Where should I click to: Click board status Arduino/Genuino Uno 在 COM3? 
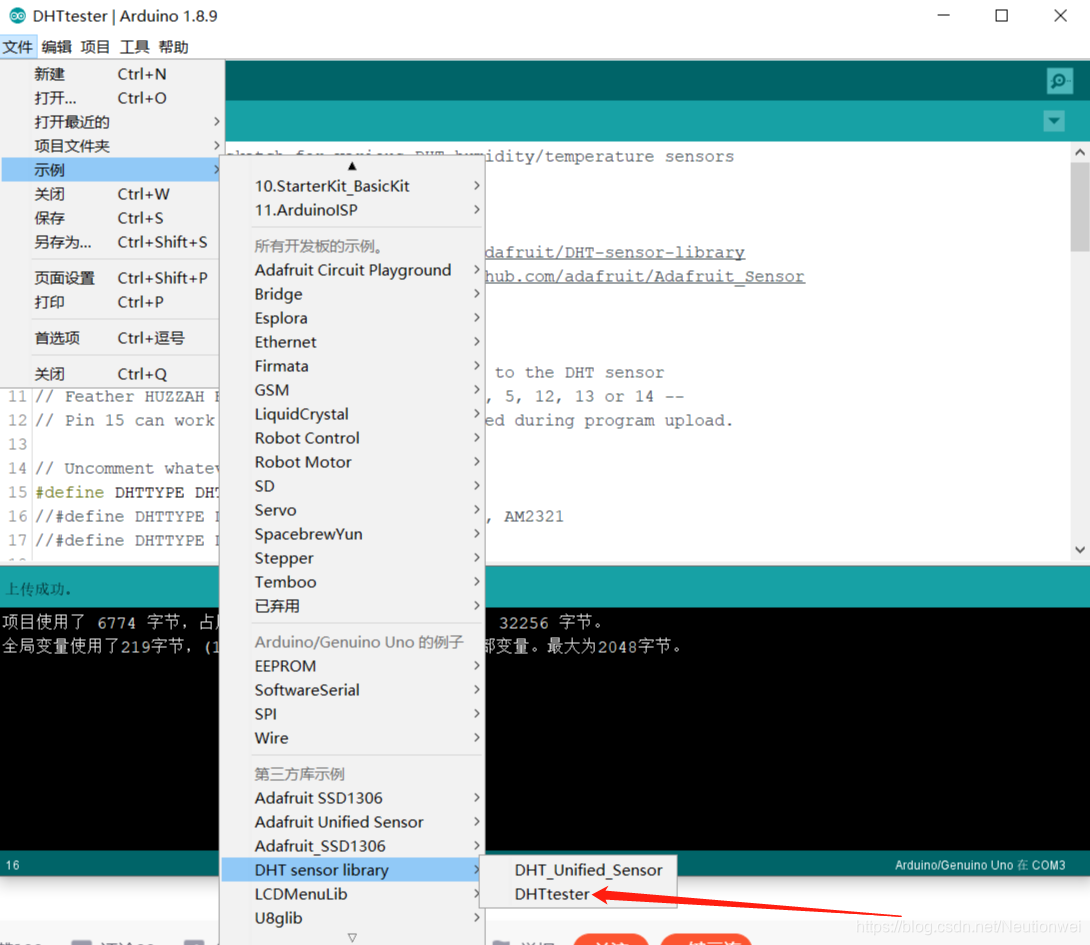tap(979, 865)
